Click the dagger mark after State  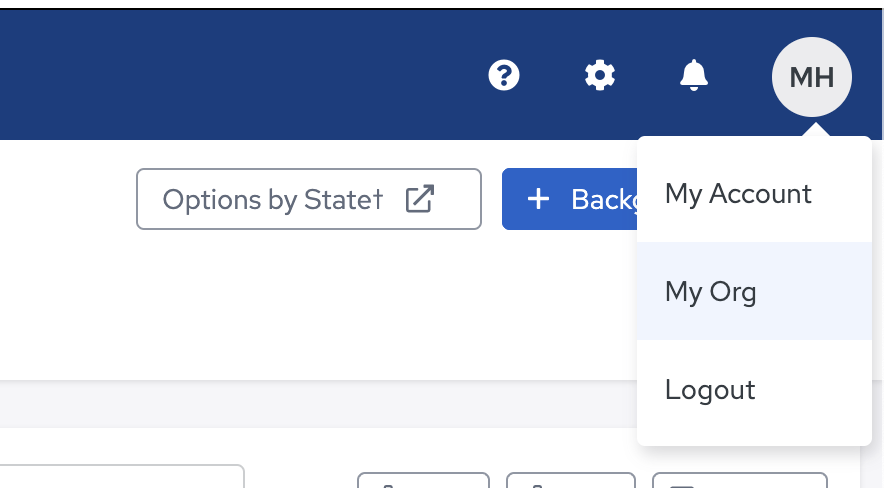point(378,198)
